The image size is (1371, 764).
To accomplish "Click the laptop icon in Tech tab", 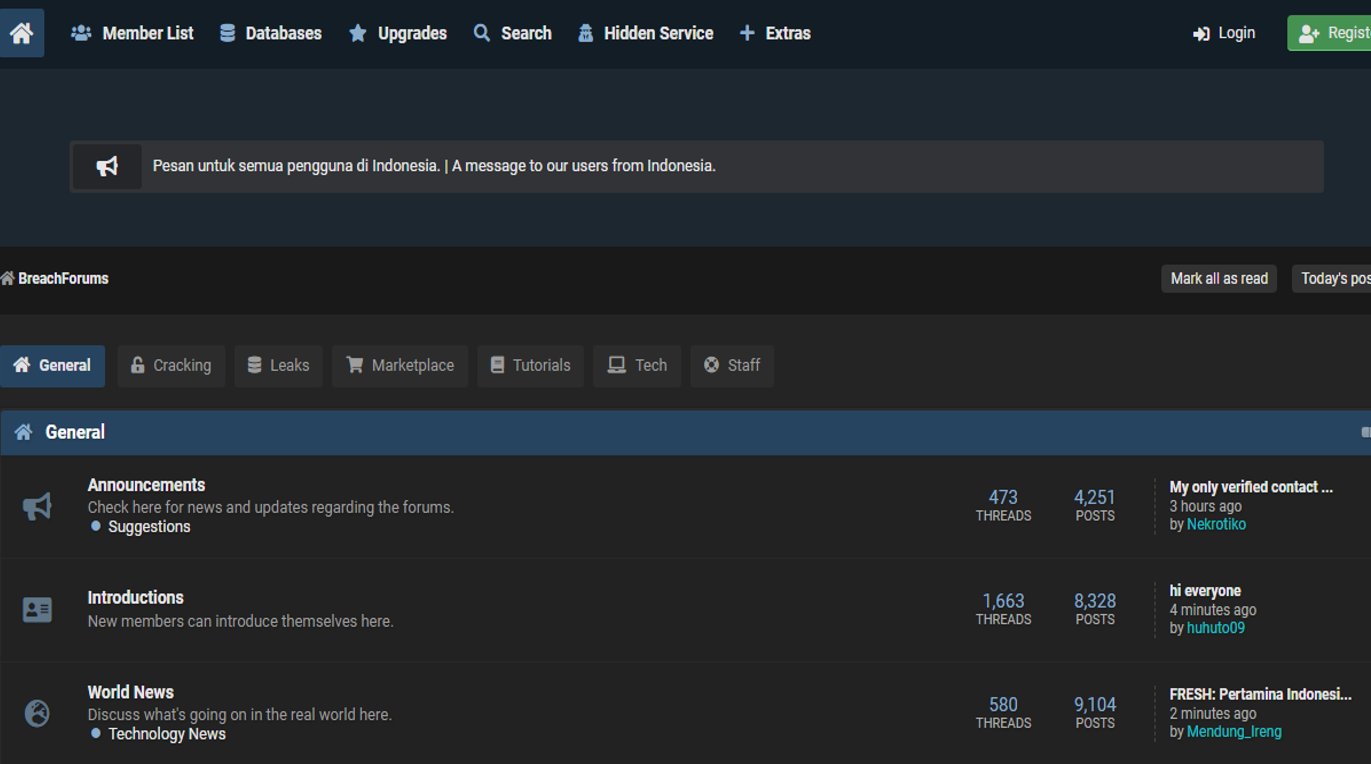I will click(617, 365).
